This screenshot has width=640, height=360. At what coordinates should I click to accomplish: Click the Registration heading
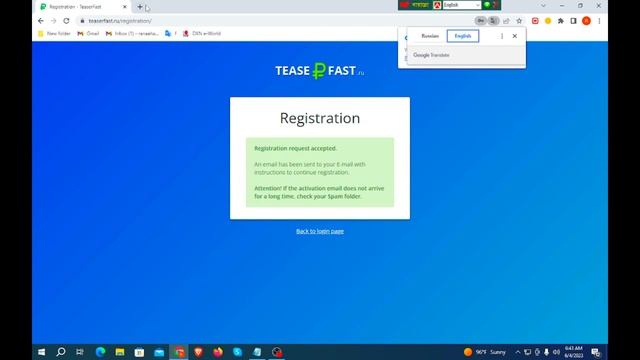point(320,118)
